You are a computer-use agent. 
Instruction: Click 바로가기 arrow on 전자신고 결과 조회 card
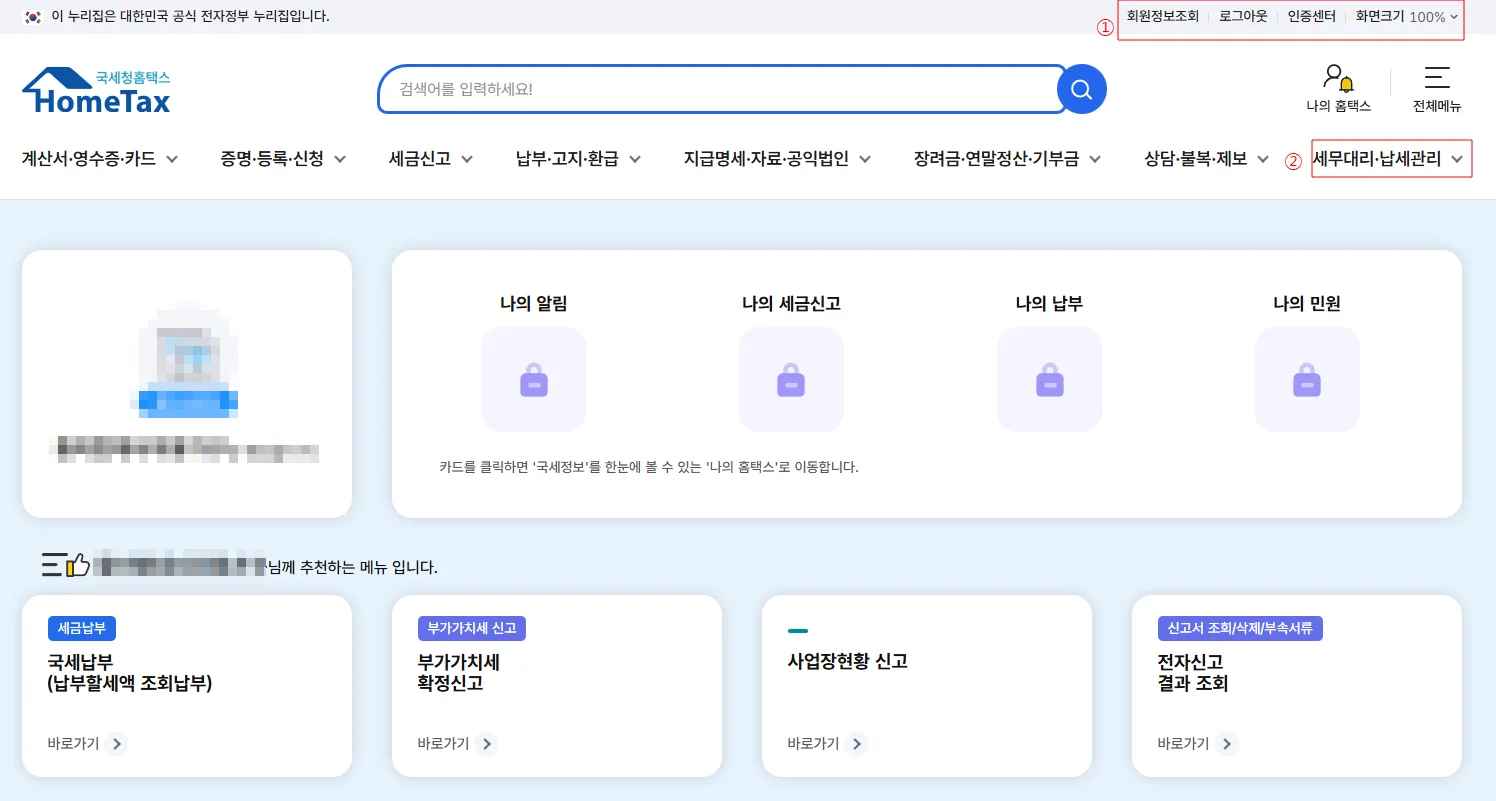tap(1227, 744)
